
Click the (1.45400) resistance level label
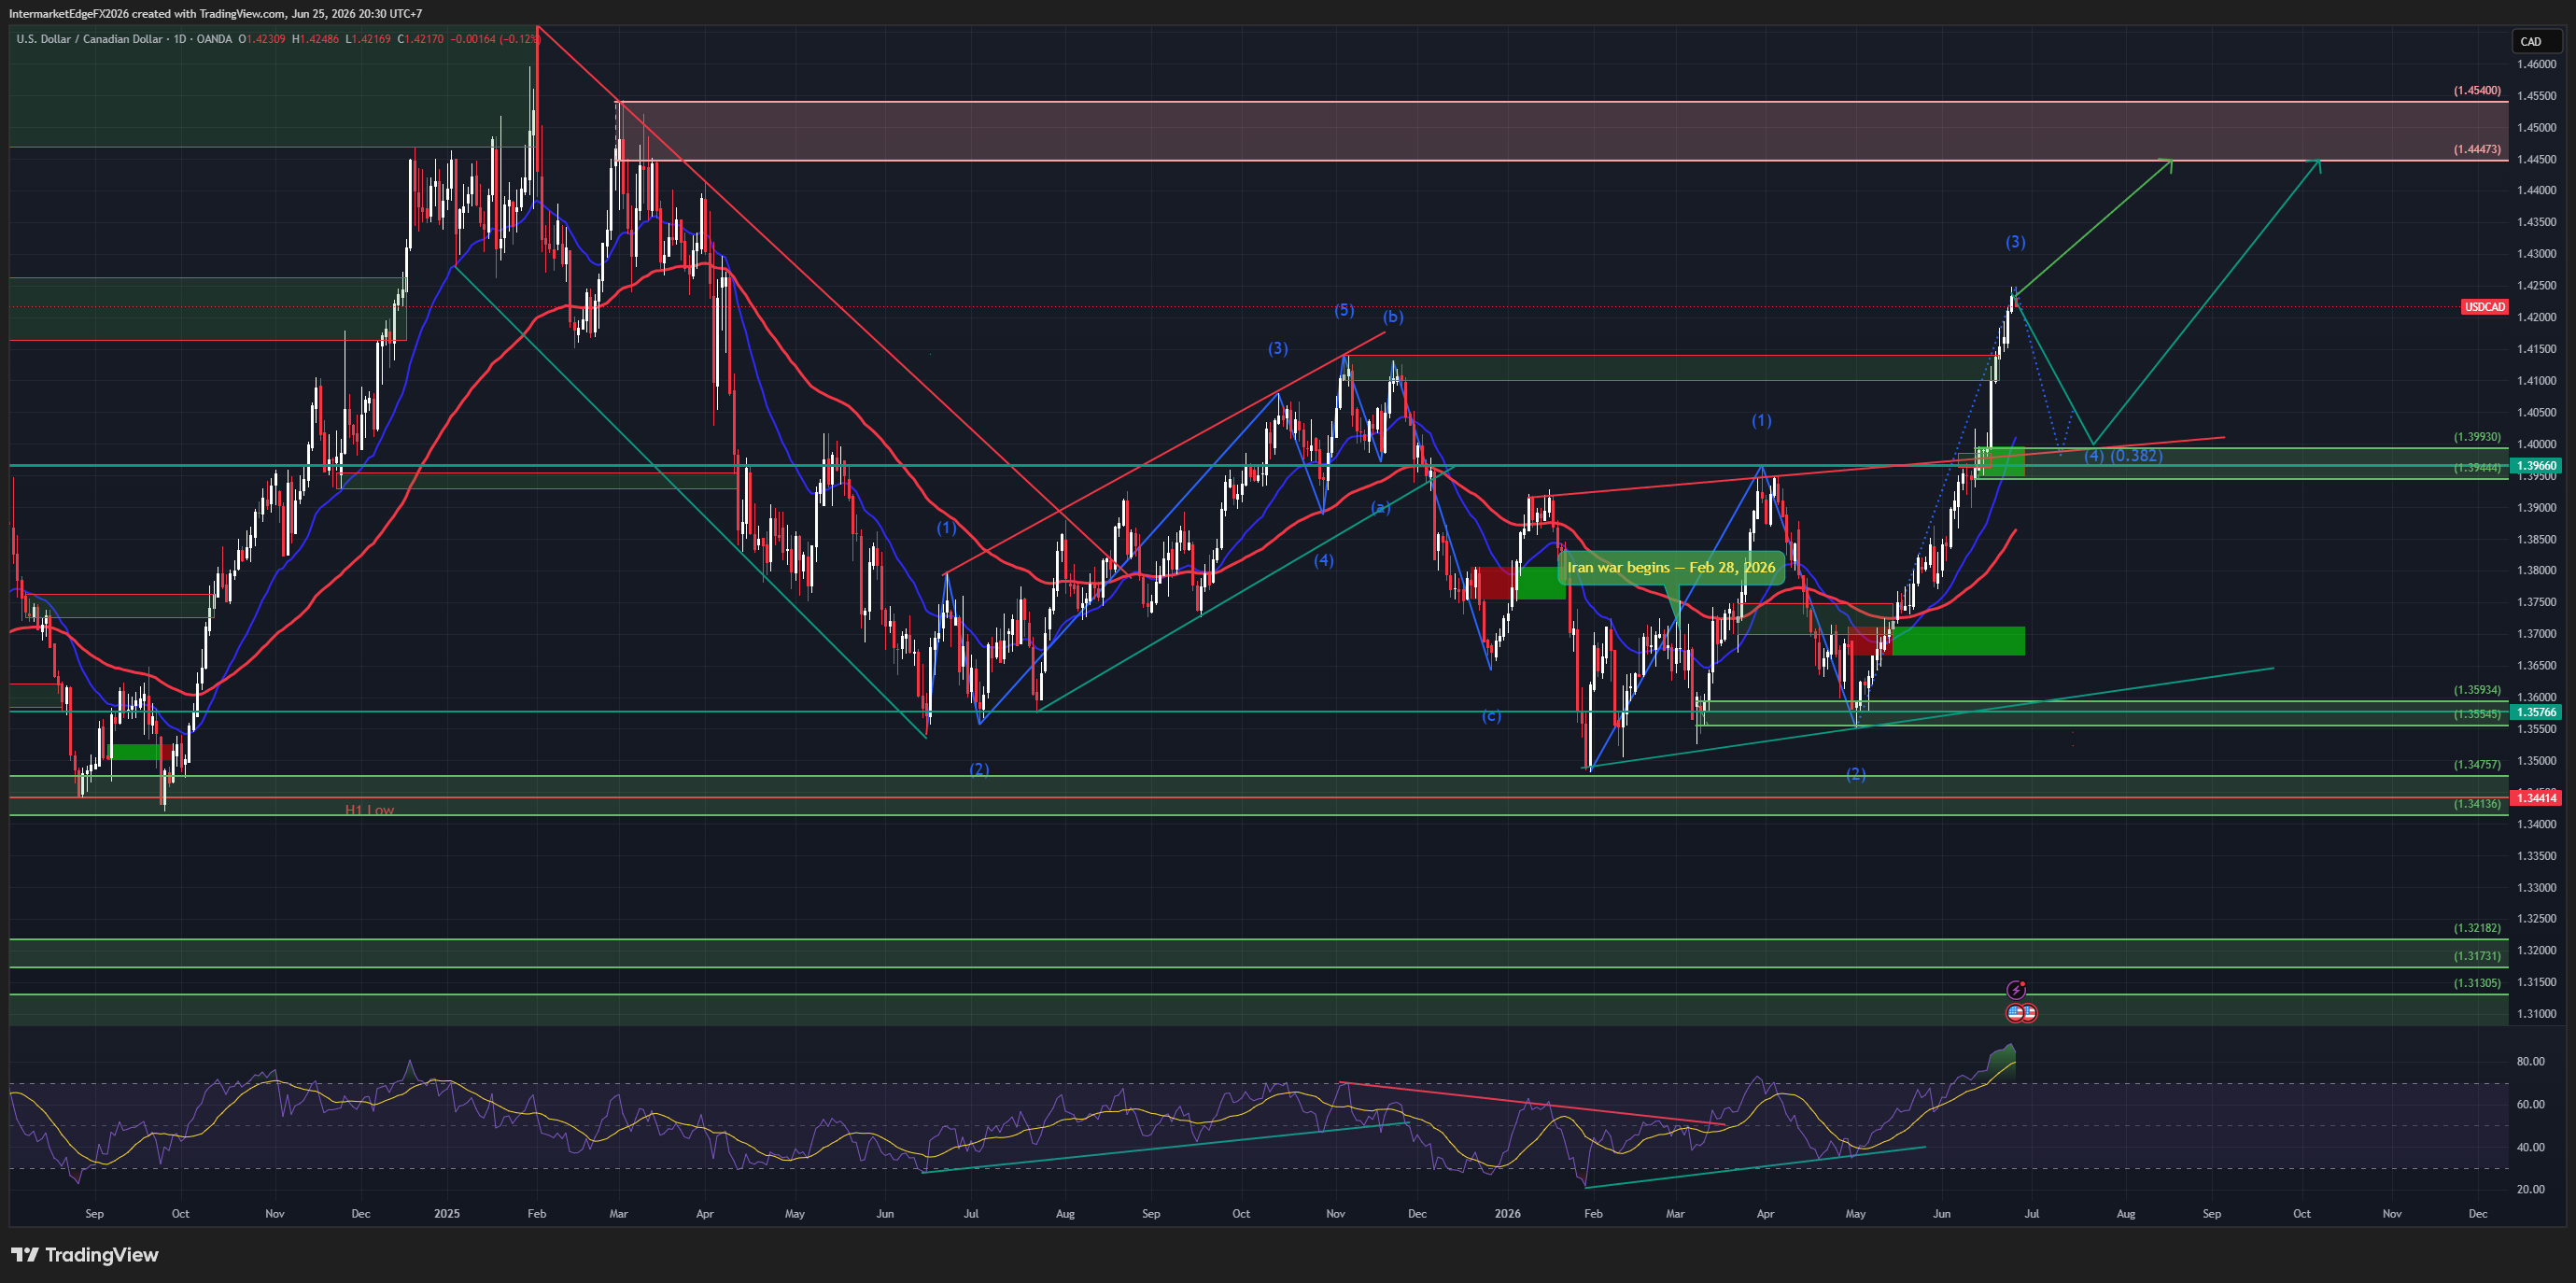2476,90
